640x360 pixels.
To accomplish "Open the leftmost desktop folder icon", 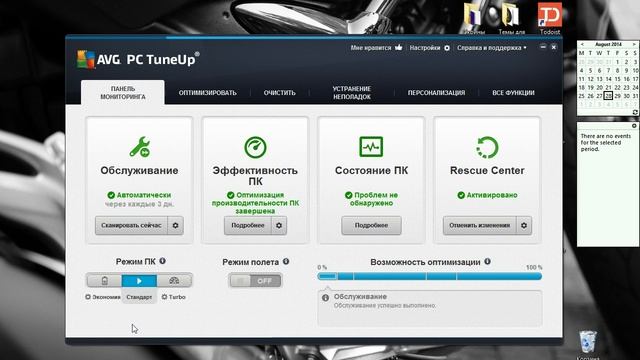I will 474,18.
